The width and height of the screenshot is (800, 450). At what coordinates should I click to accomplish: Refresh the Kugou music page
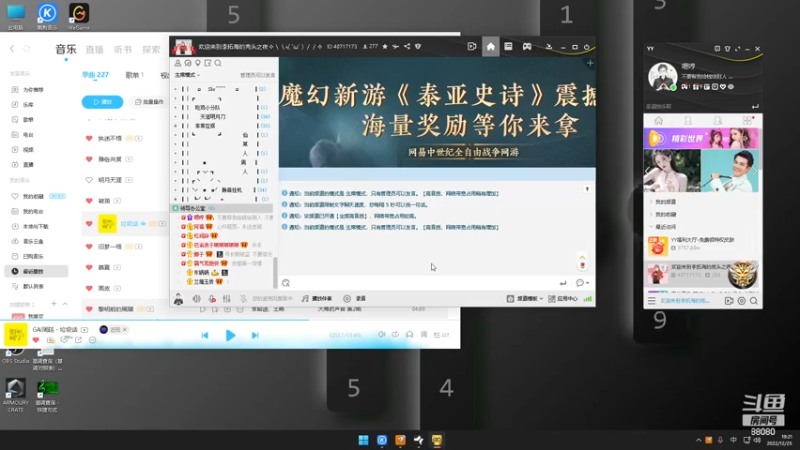[x=27, y=49]
